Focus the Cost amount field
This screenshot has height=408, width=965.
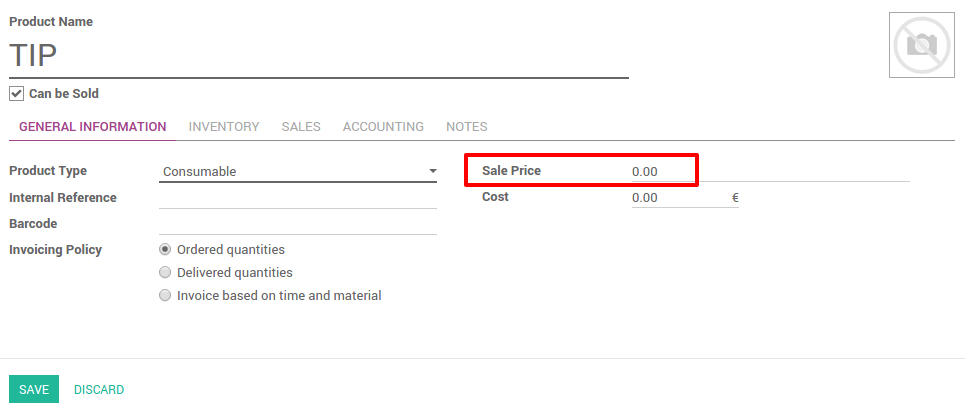click(678, 198)
